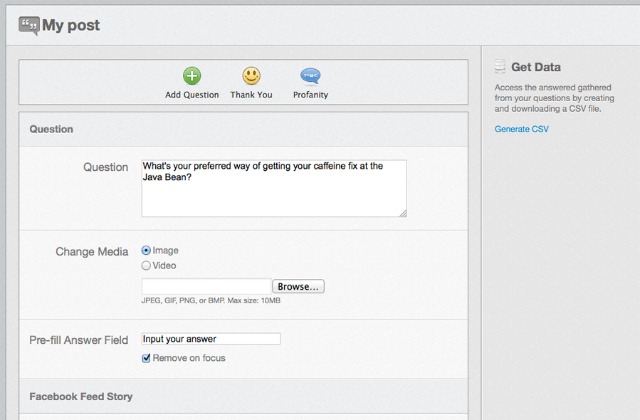Click the Get Data heading

[536, 67]
